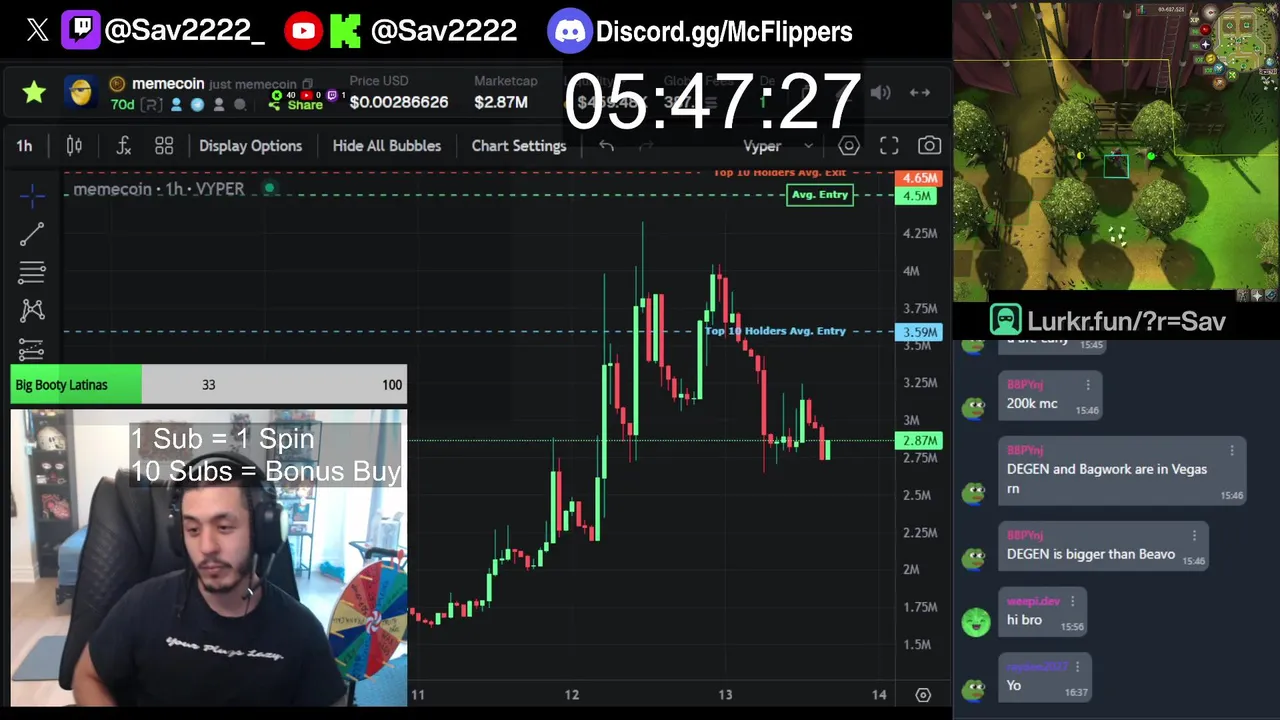Click the YouTube logo icon
The image size is (1280, 720).
[303, 31]
